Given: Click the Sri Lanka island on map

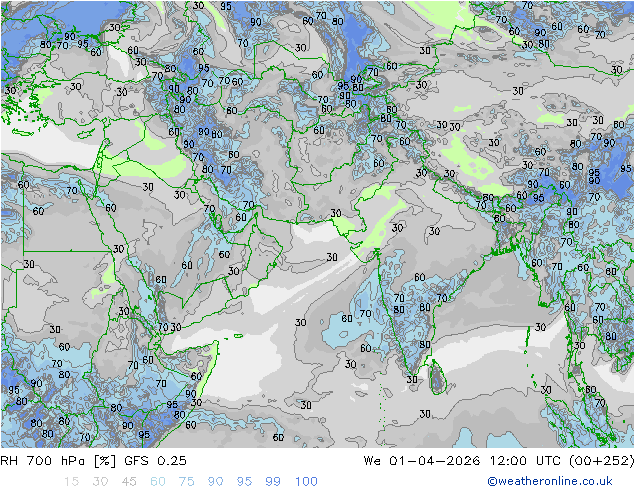Looking at the screenshot, I should point(438,378).
